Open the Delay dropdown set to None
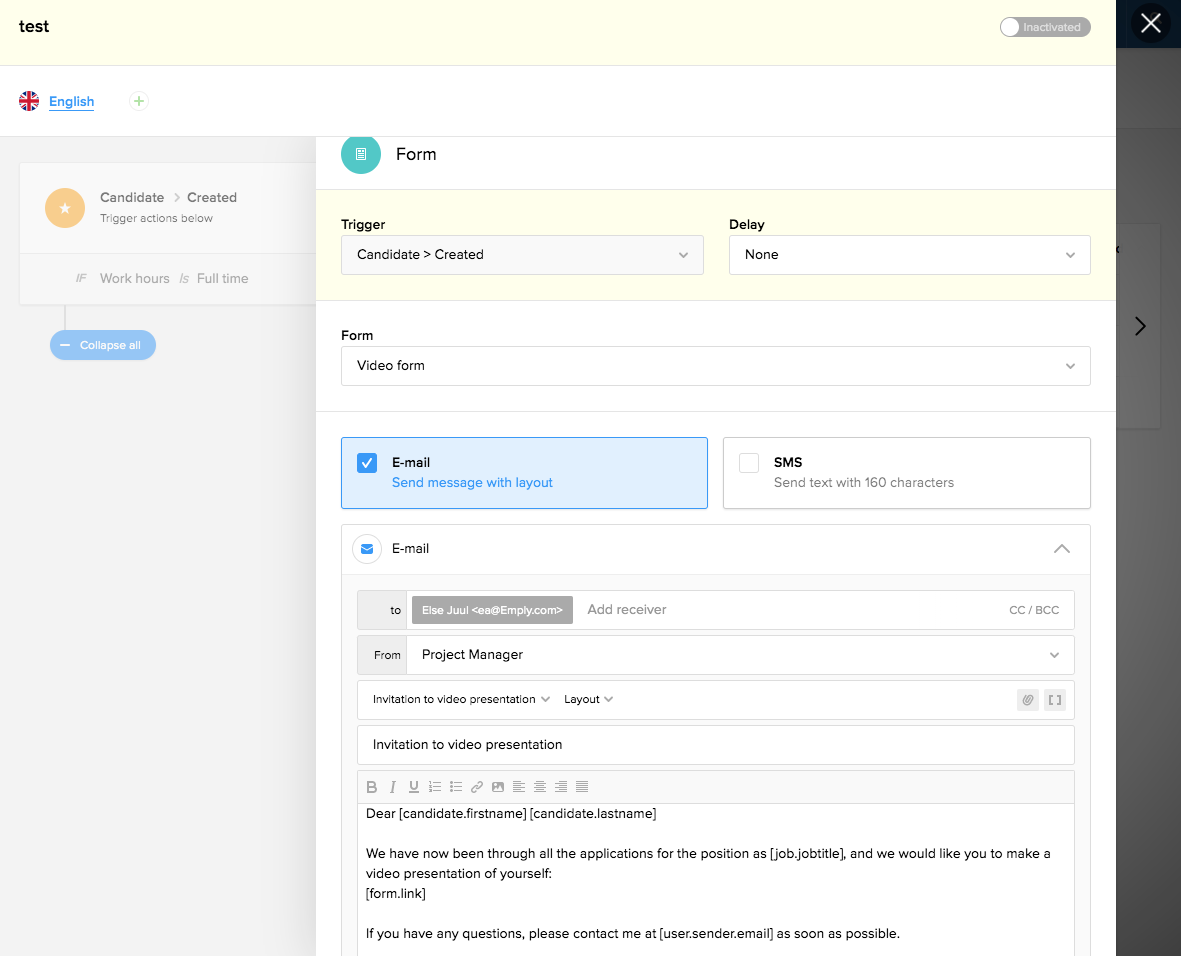Viewport: 1181px width, 956px height. tap(909, 255)
